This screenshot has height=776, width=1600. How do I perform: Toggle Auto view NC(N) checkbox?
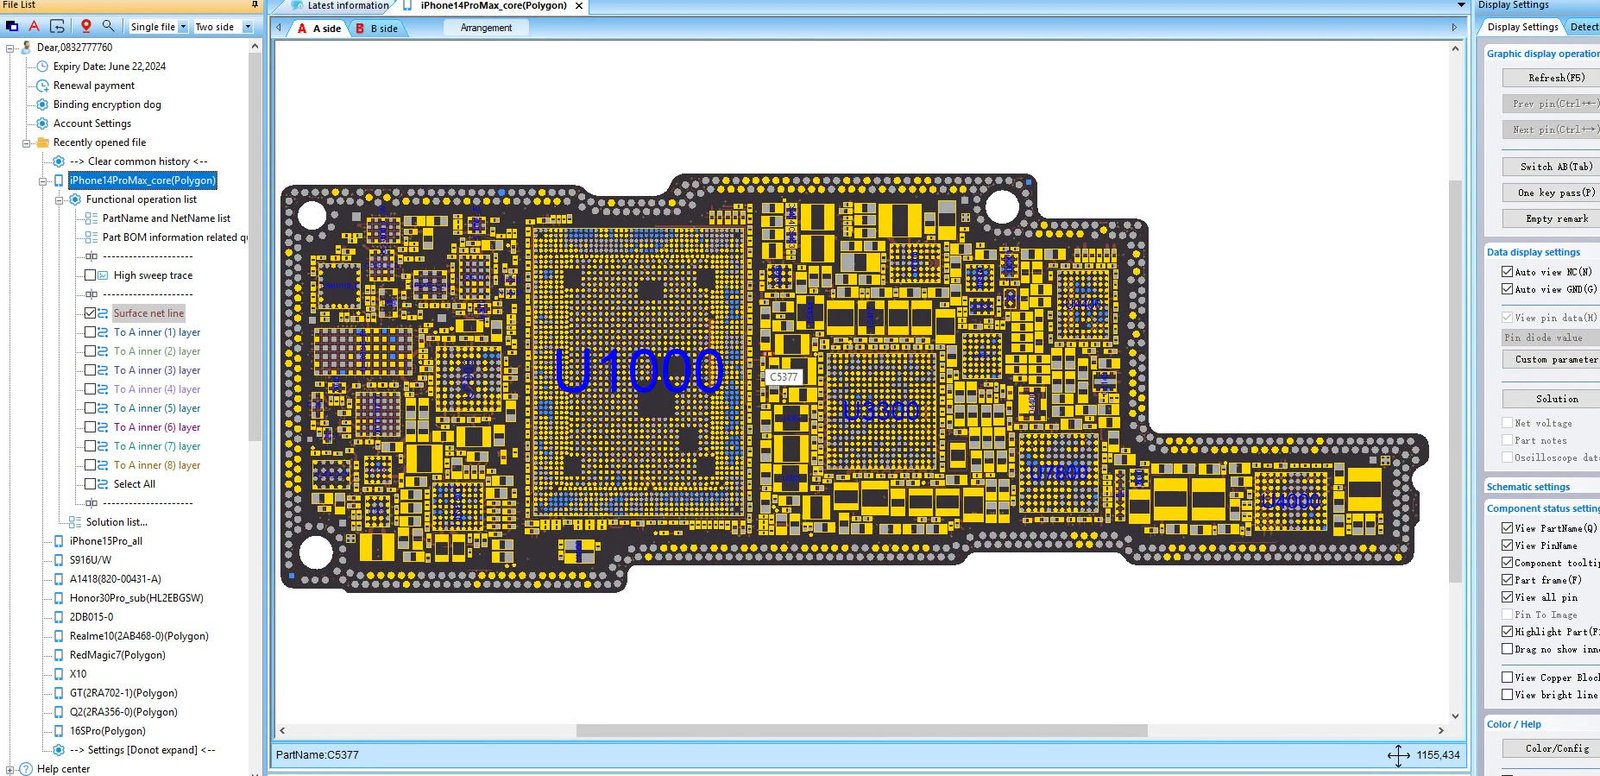tap(1507, 272)
